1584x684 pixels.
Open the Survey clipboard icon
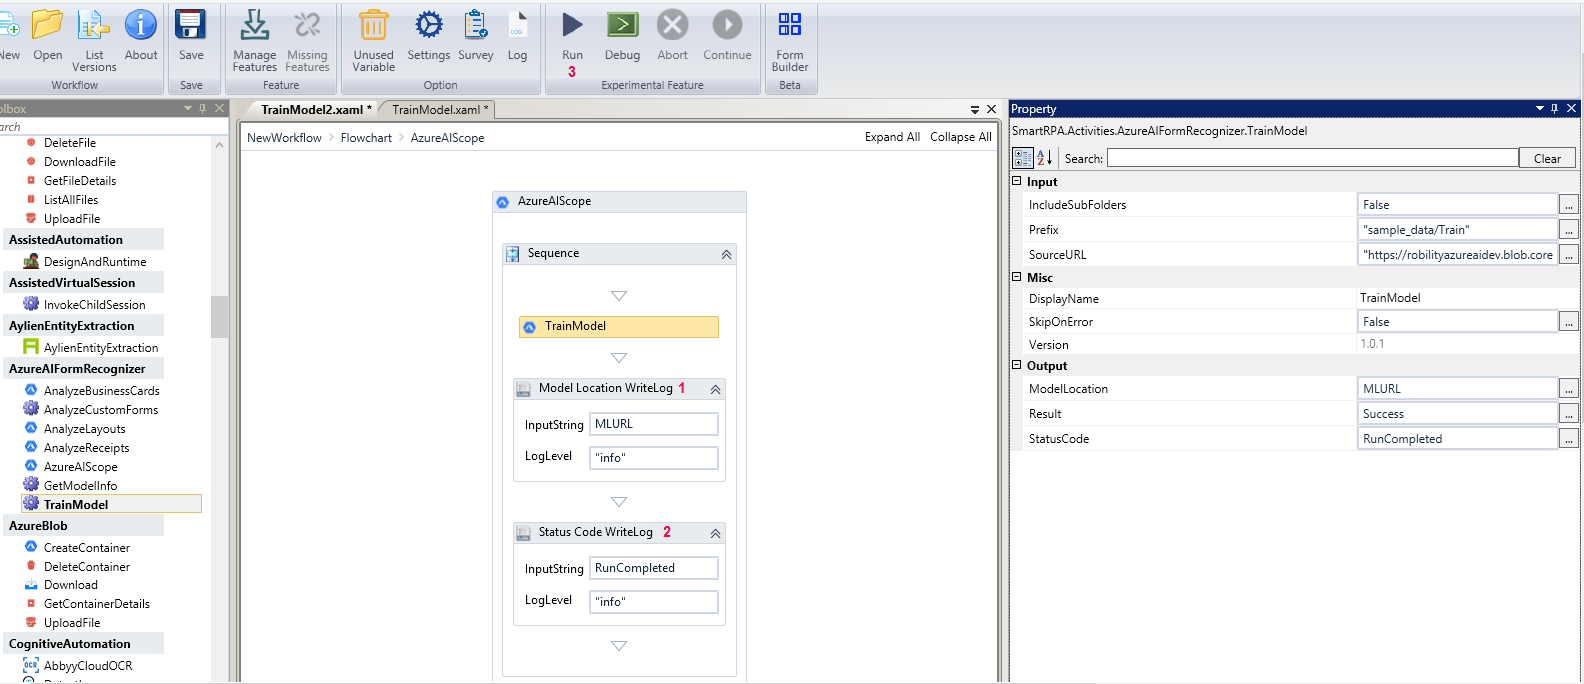pos(476,25)
